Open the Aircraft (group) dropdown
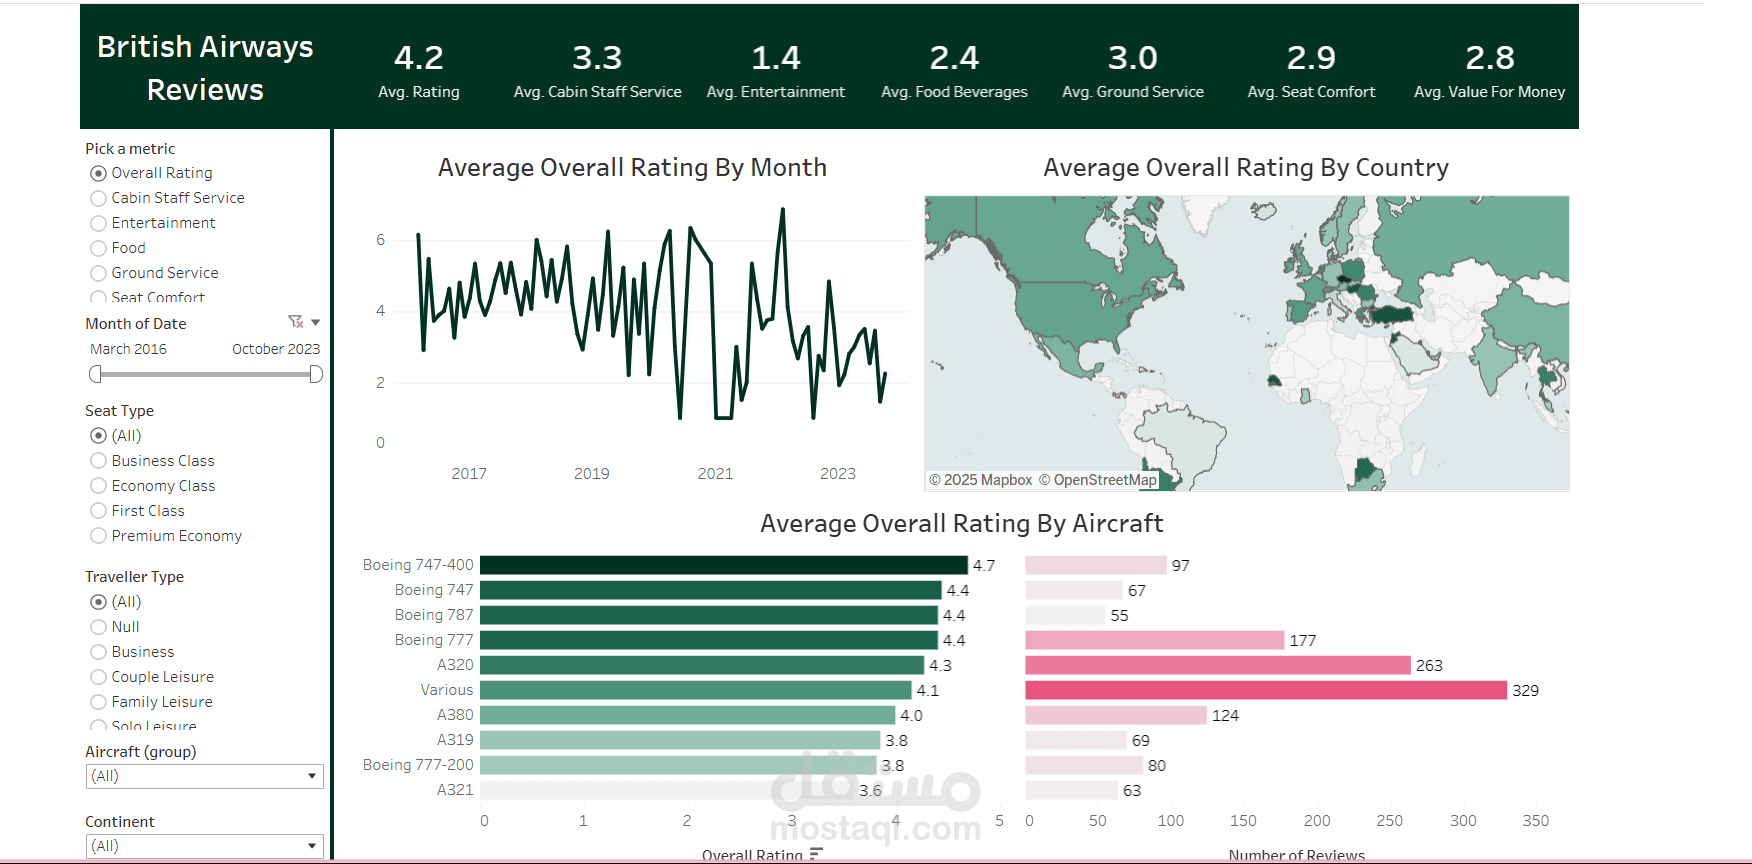1752x864 pixels. coord(205,776)
